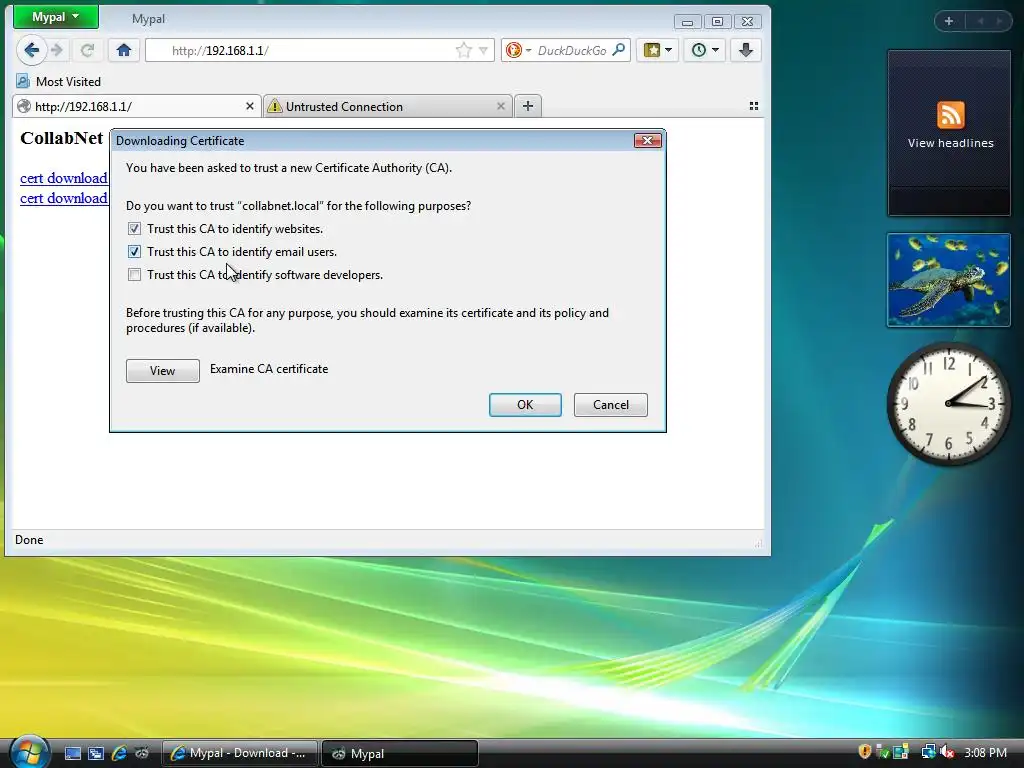The width and height of the screenshot is (1024, 768).
Task: Open the Most Visited bookmarks folder
Action: [x=59, y=82]
